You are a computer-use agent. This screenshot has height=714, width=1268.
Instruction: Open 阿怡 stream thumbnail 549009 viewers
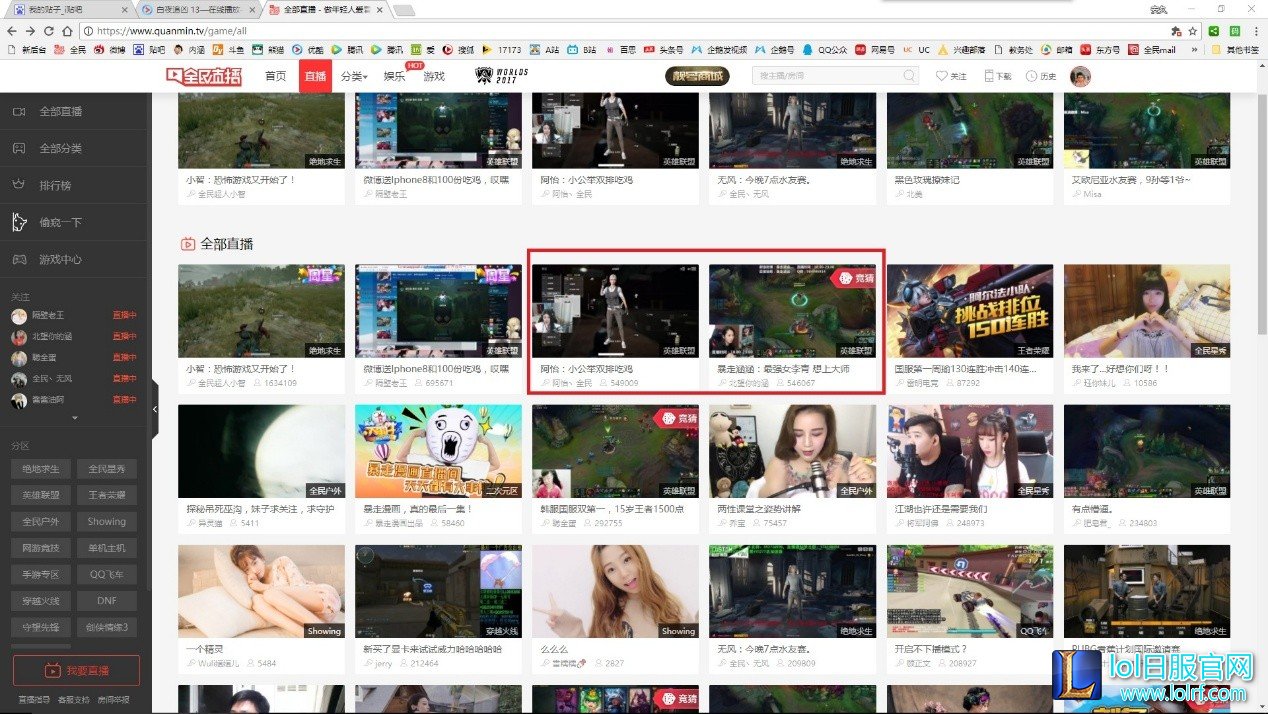click(x=615, y=311)
